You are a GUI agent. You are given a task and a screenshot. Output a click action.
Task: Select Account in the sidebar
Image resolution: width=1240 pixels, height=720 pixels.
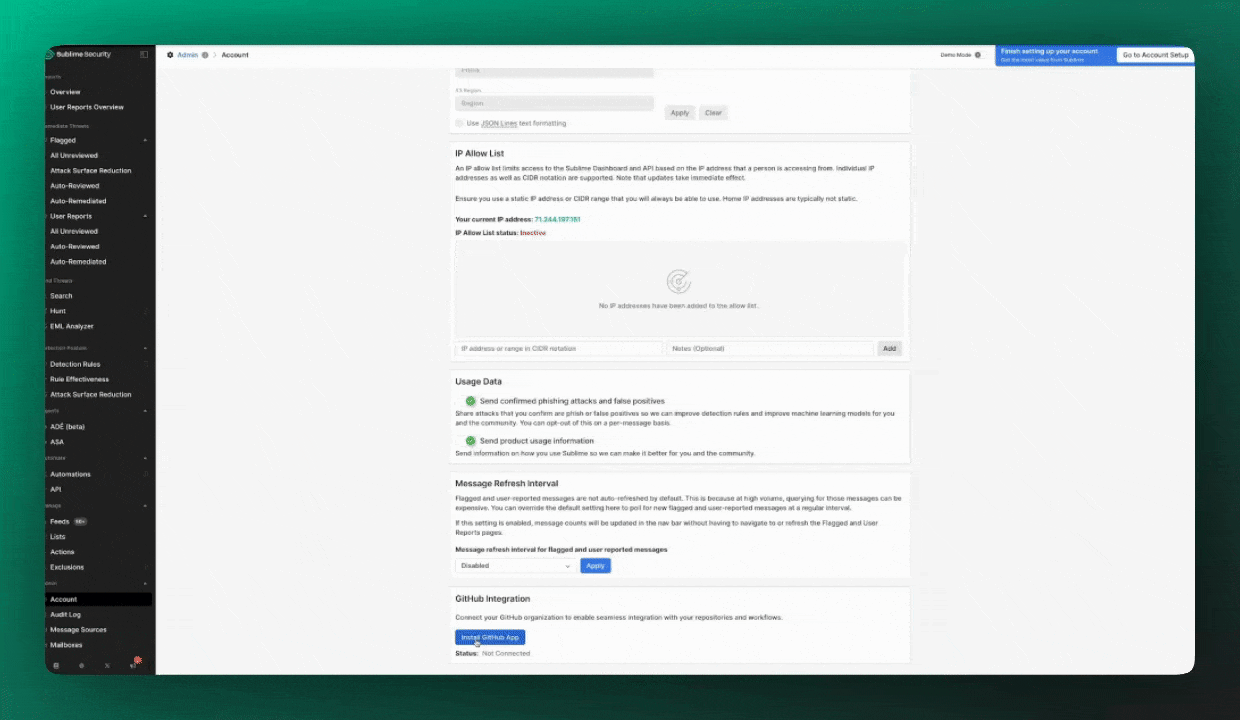pyautogui.click(x=99, y=599)
